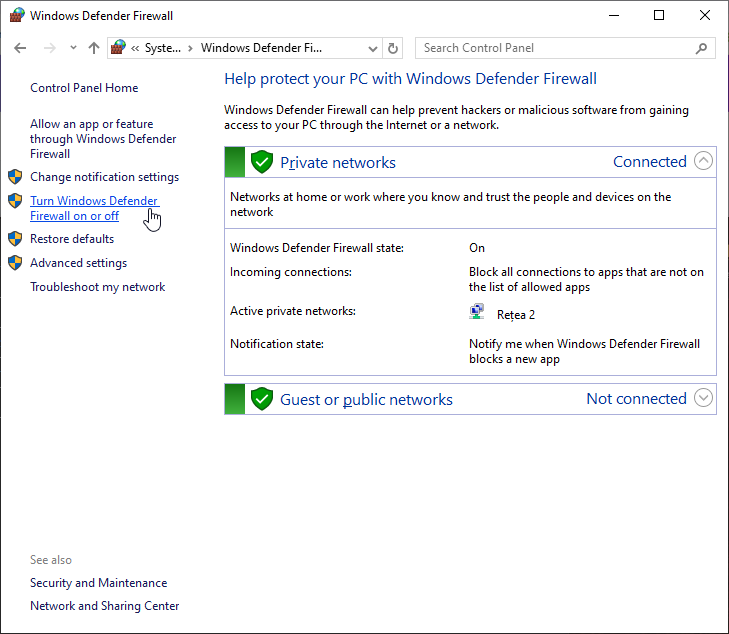Click the title bar Windows Defender Firewall icon
Image resolution: width=729 pixels, height=634 pixels.
pos(17,15)
